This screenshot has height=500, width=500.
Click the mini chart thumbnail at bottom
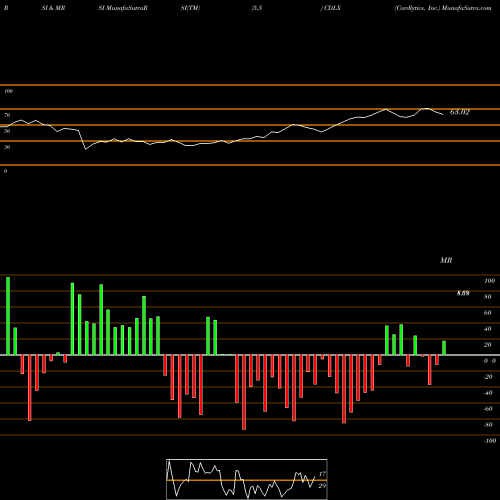pos(247,479)
